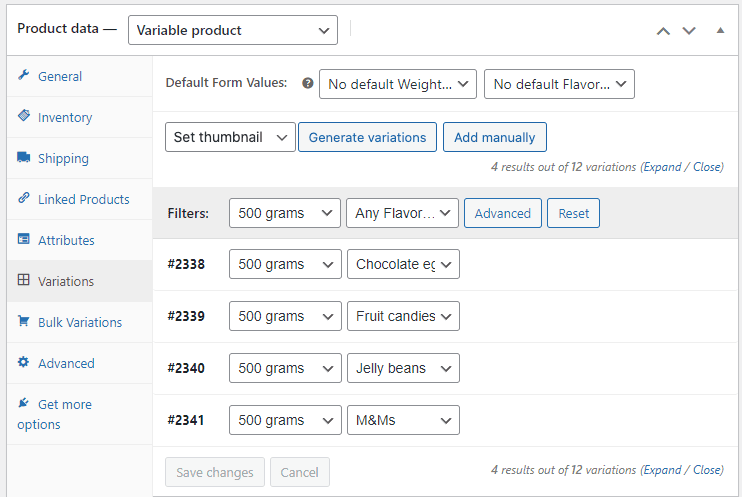Click the Advanced gear icon
The image size is (742, 497).
(24, 363)
